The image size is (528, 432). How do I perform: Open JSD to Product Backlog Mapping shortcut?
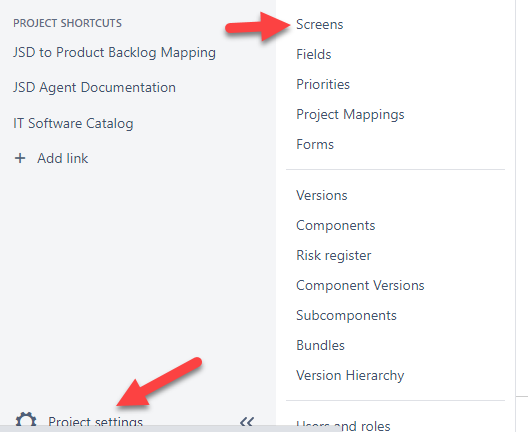pos(114,53)
